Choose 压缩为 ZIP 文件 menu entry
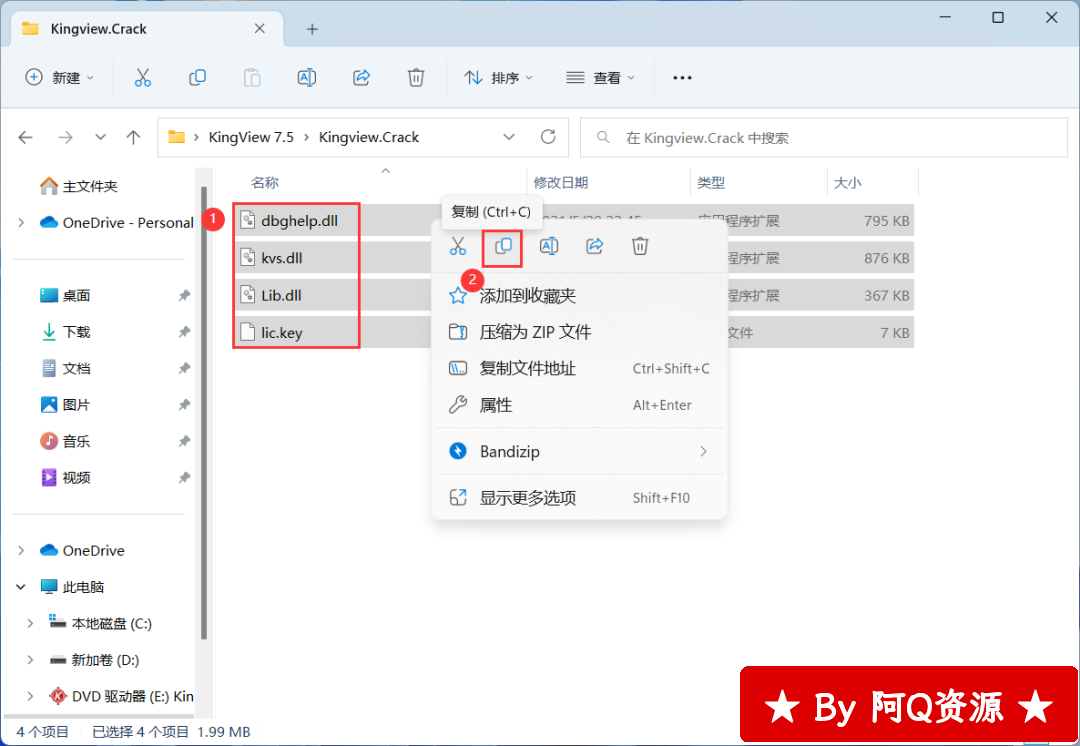The height and width of the screenshot is (746, 1080). (x=580, y=332)
